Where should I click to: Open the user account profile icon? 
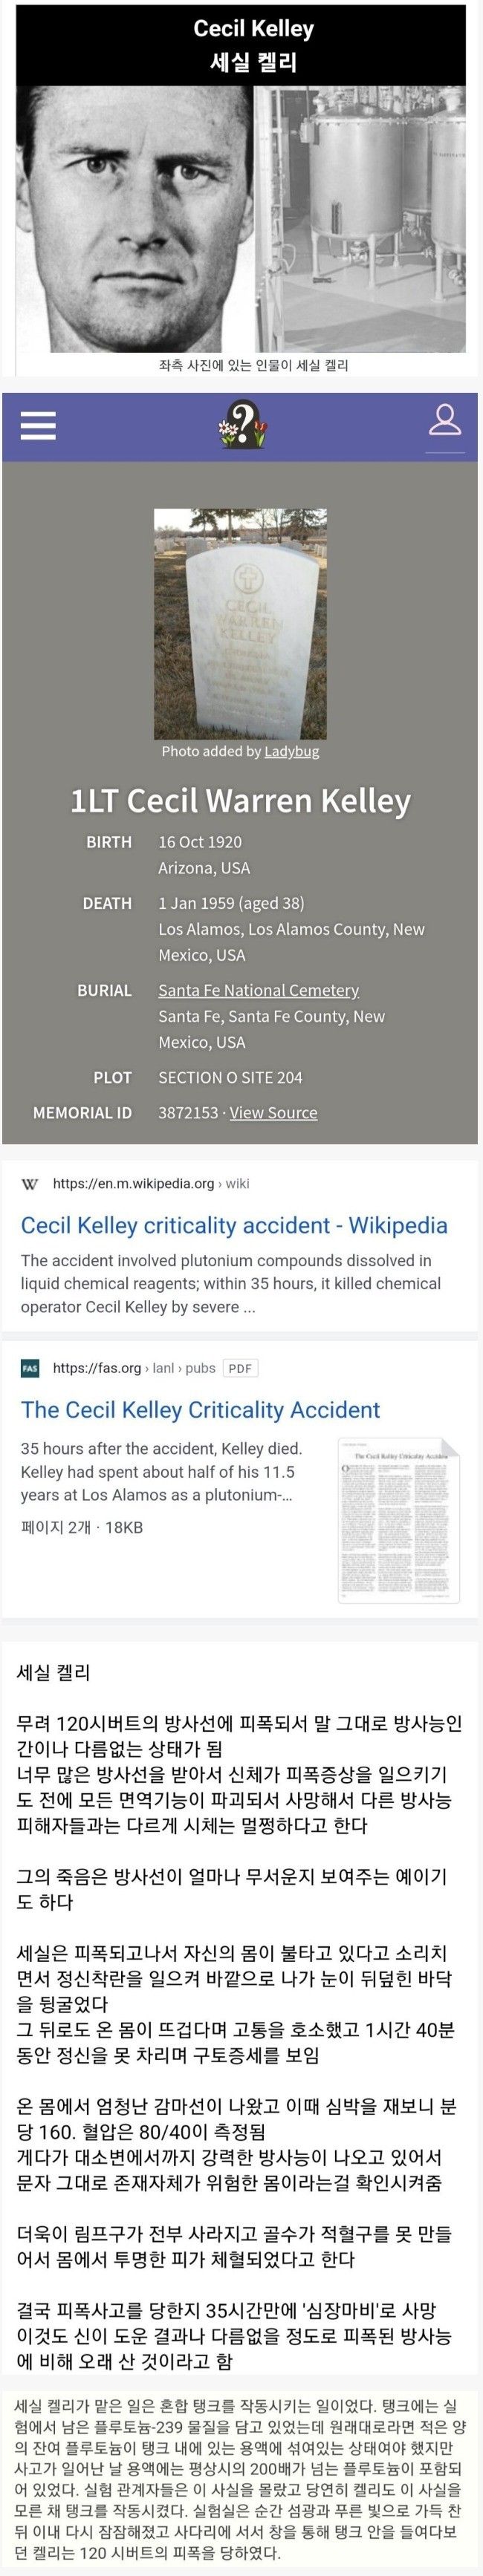pos(444,421)
